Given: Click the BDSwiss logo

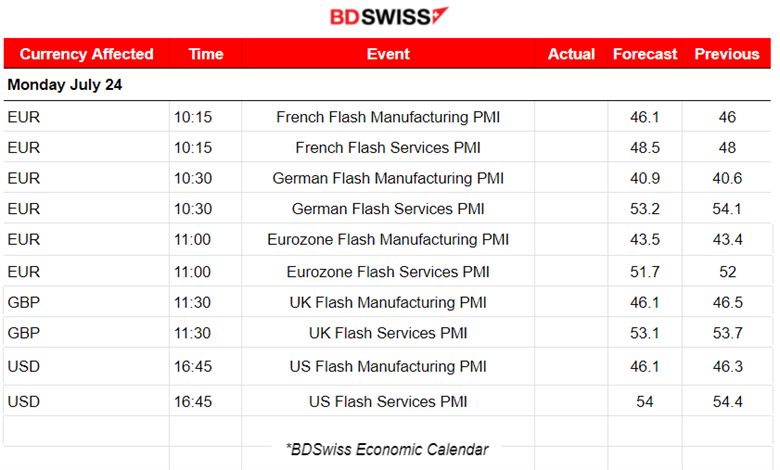Looking at the screenshot, I should point(389,16).
